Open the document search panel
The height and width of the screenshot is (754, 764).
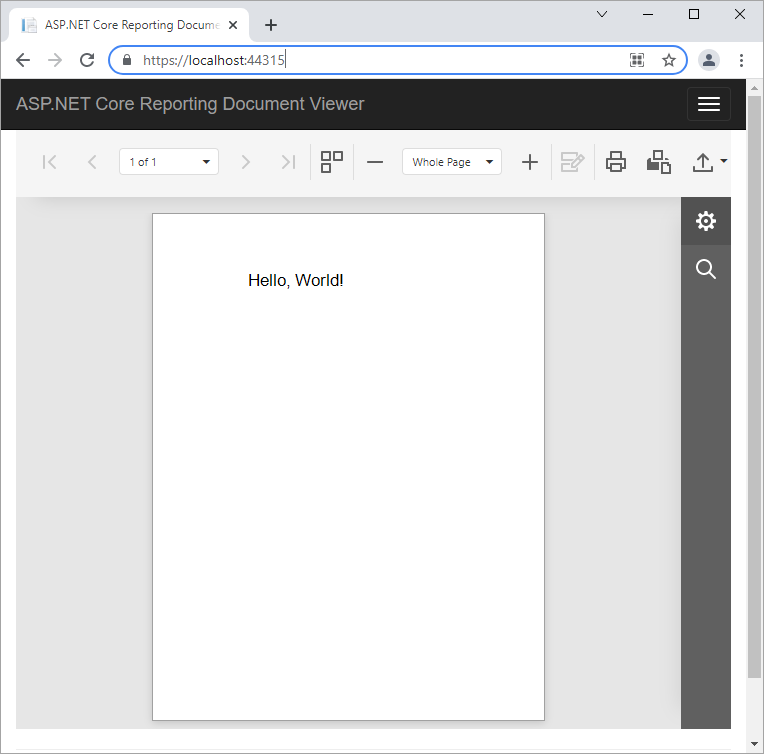pos(706,269)
